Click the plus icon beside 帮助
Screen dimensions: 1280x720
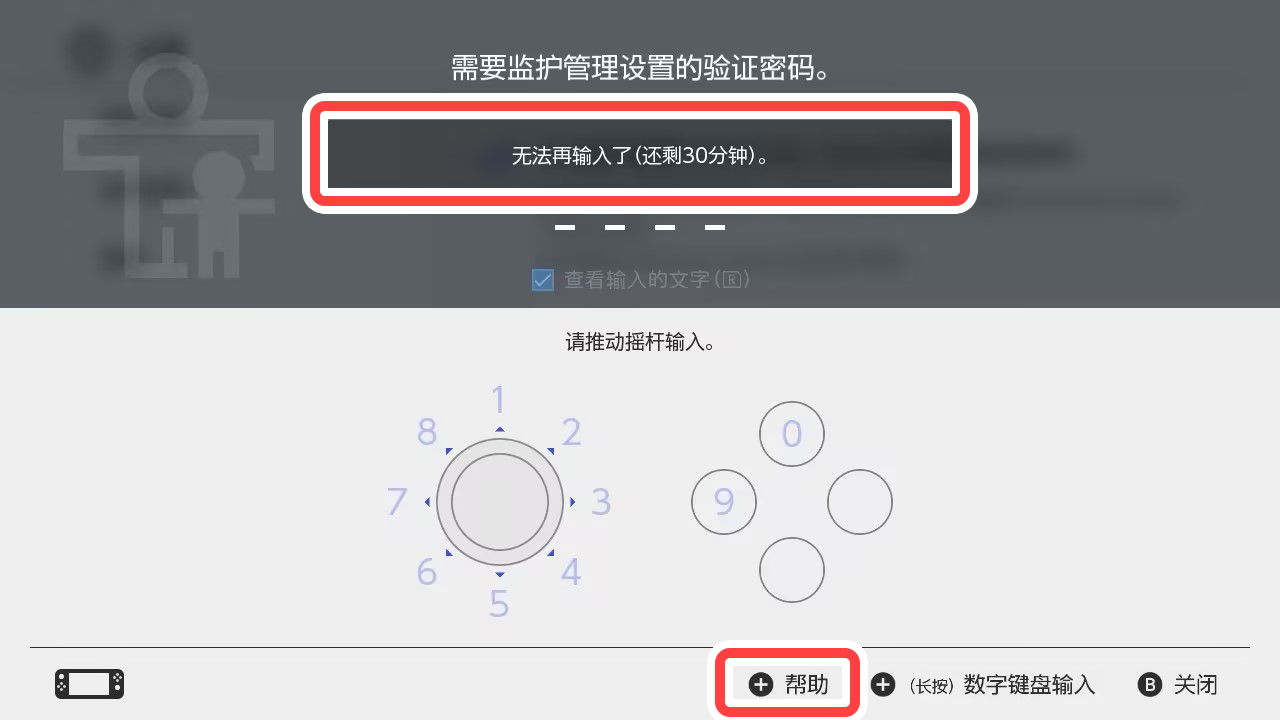[761, 685]
